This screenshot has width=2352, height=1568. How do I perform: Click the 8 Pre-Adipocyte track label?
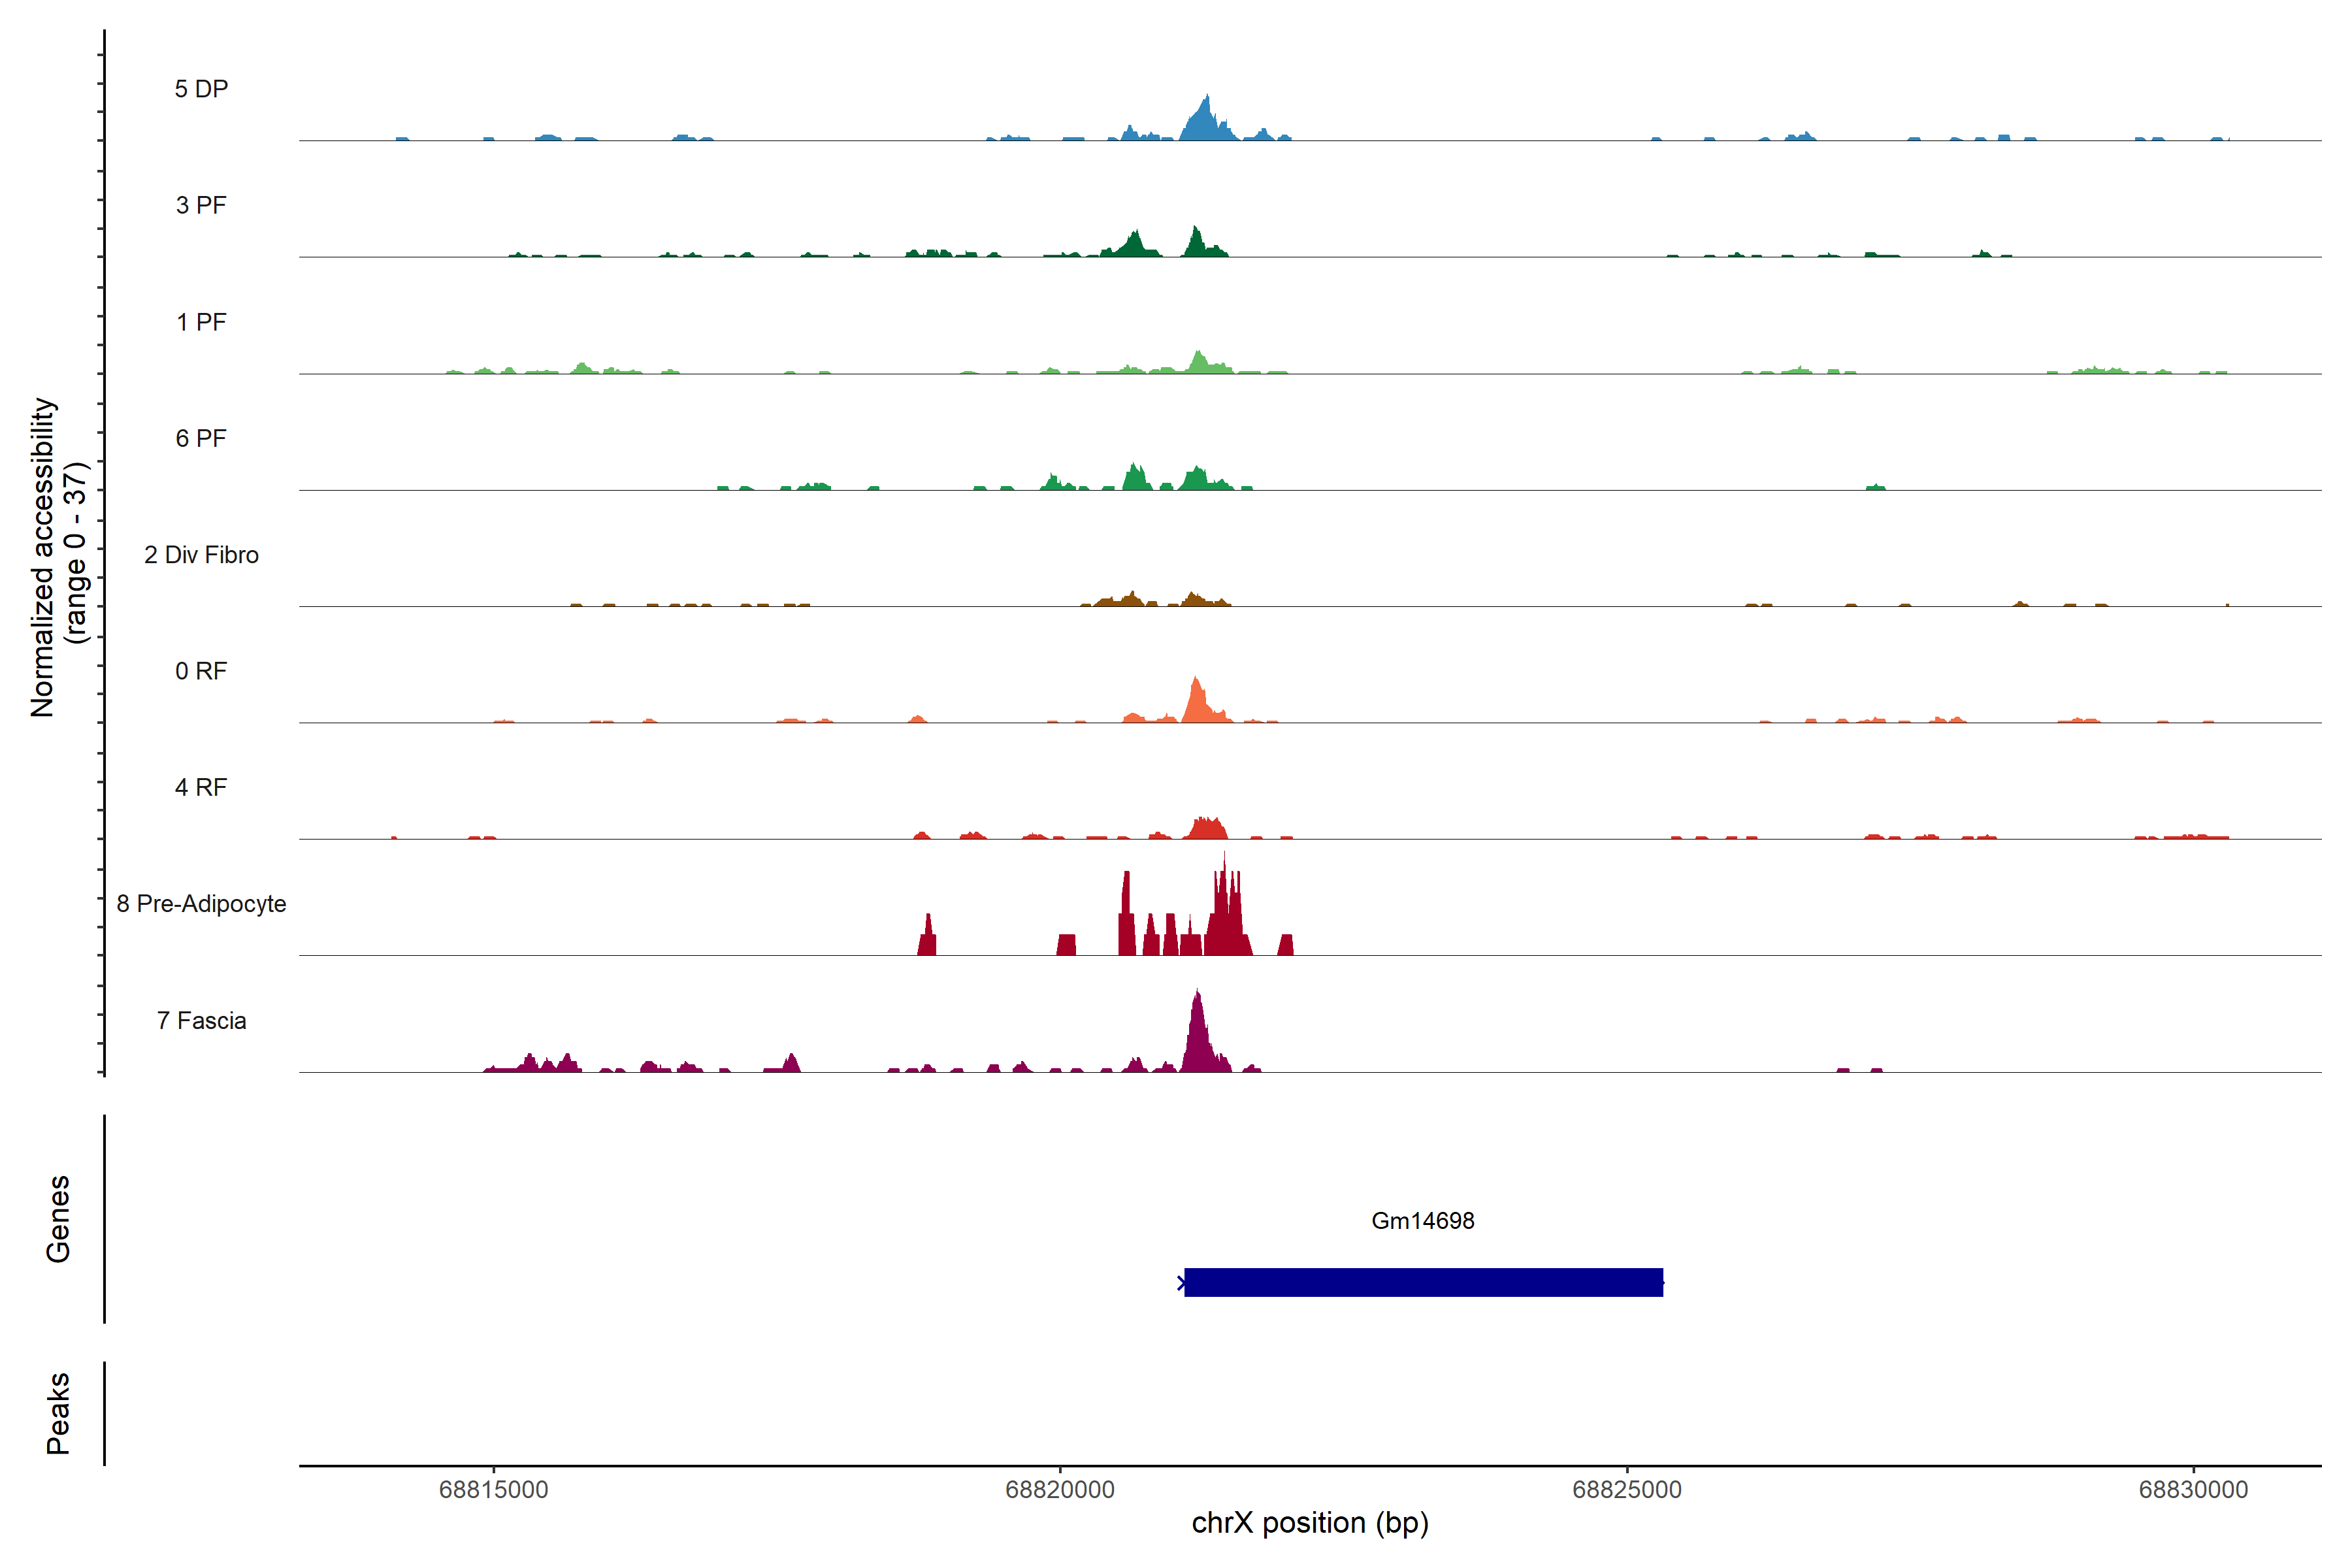click(x=201, y=904)
